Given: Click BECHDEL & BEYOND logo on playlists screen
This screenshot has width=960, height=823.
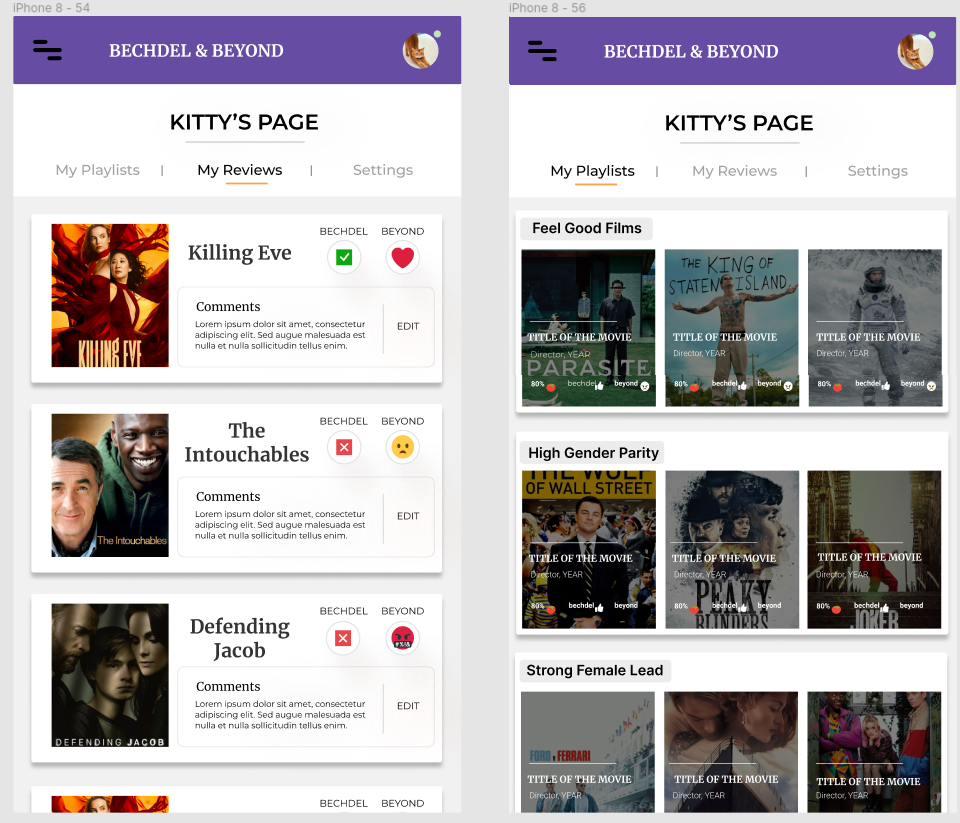Looking at the screenshot, I should [691, 51].
